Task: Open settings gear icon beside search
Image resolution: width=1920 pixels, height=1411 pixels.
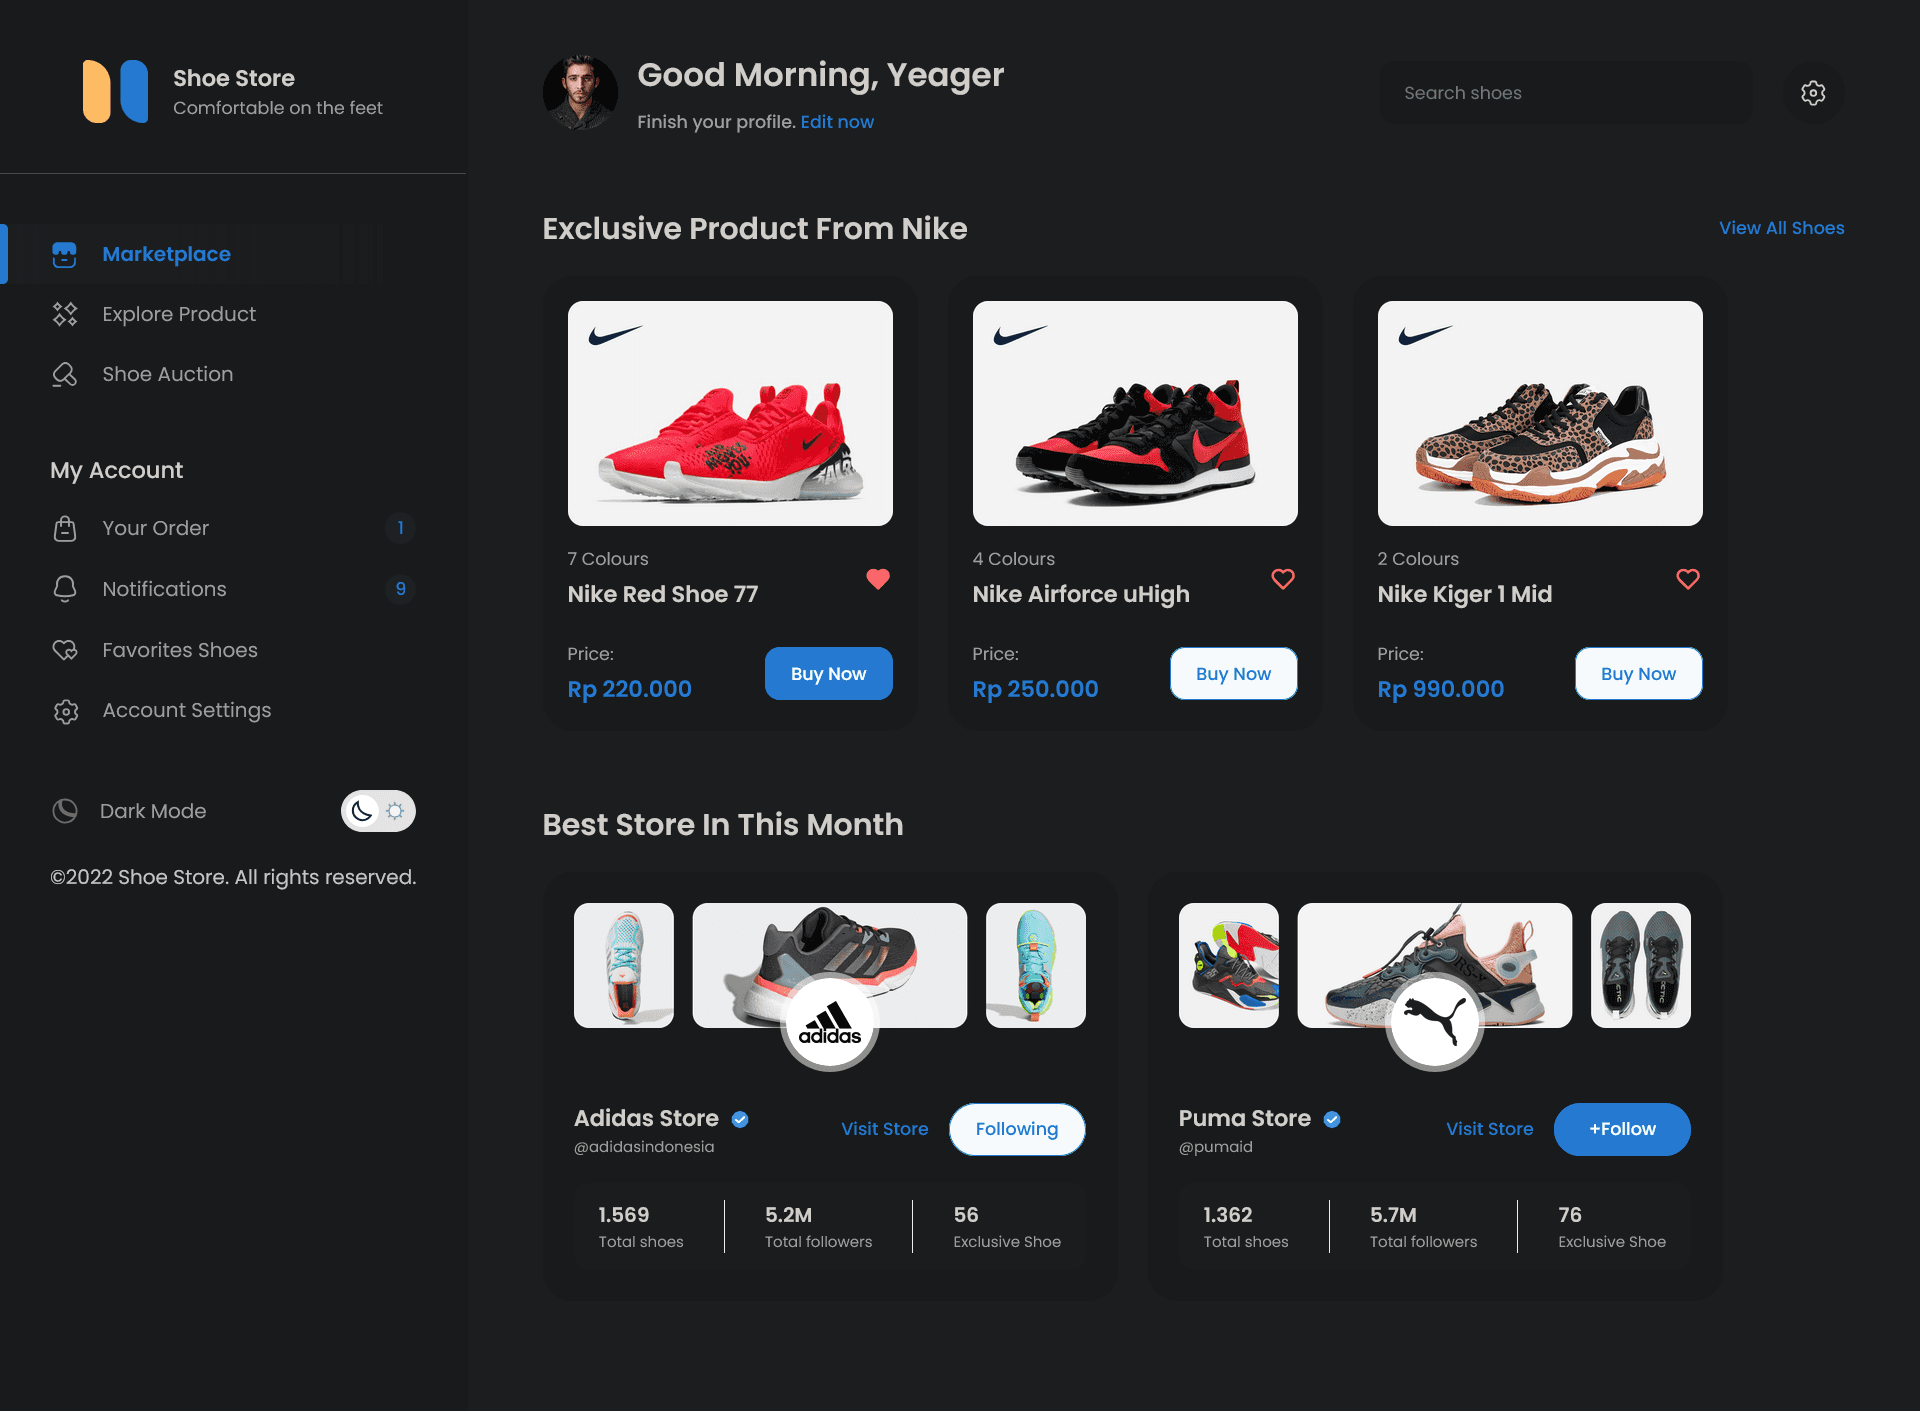Action: pos(1813,93)
